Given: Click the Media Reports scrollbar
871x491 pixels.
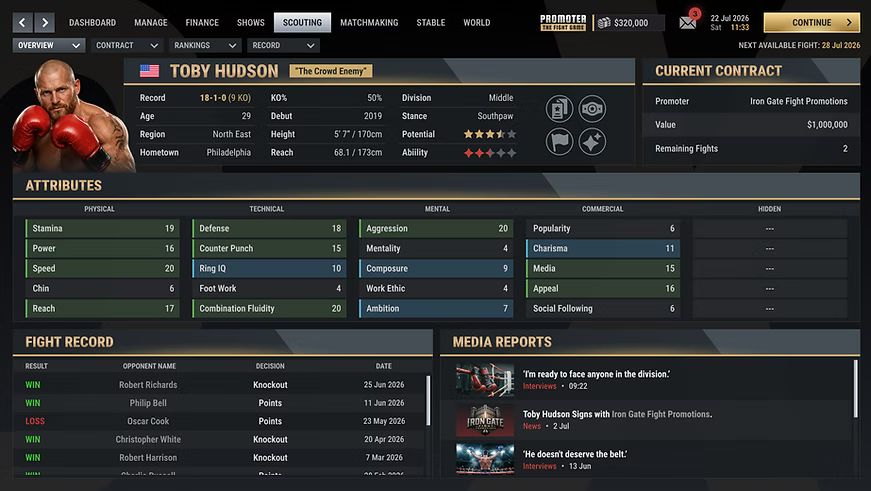Looking at the screenshot, I should 855,388.
